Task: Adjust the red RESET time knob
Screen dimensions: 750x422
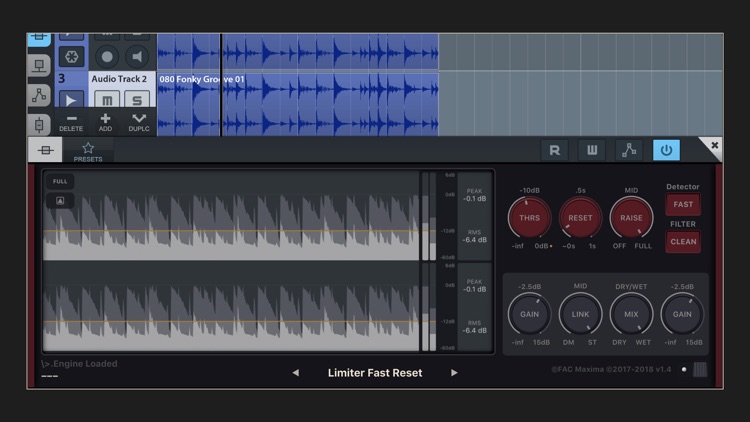Action: click(580, 218)
